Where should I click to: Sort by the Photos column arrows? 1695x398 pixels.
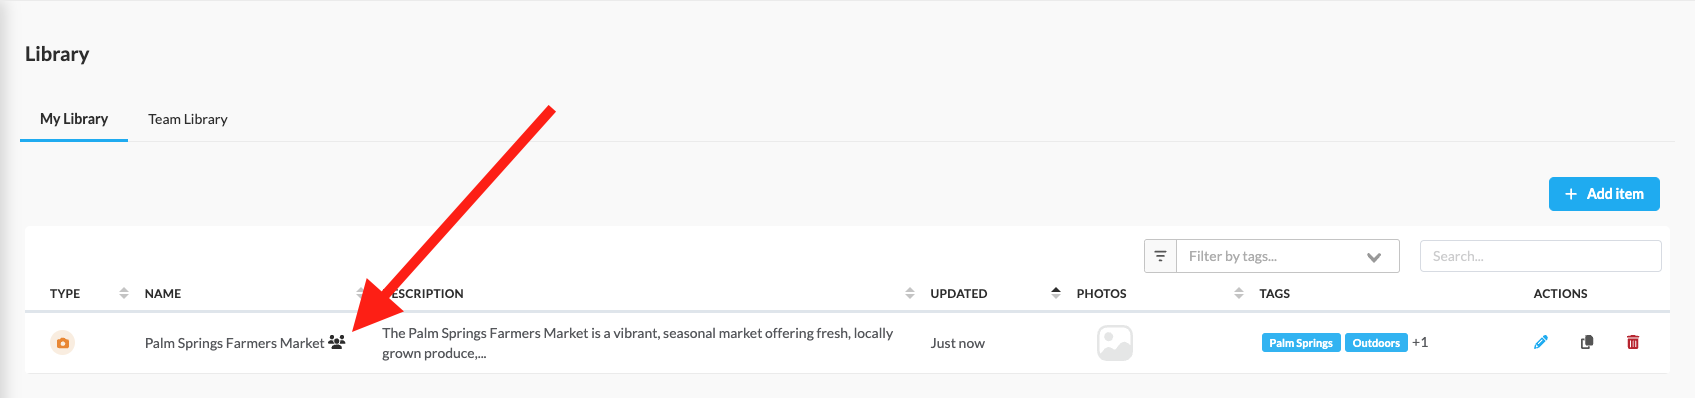pos(1239,293)
